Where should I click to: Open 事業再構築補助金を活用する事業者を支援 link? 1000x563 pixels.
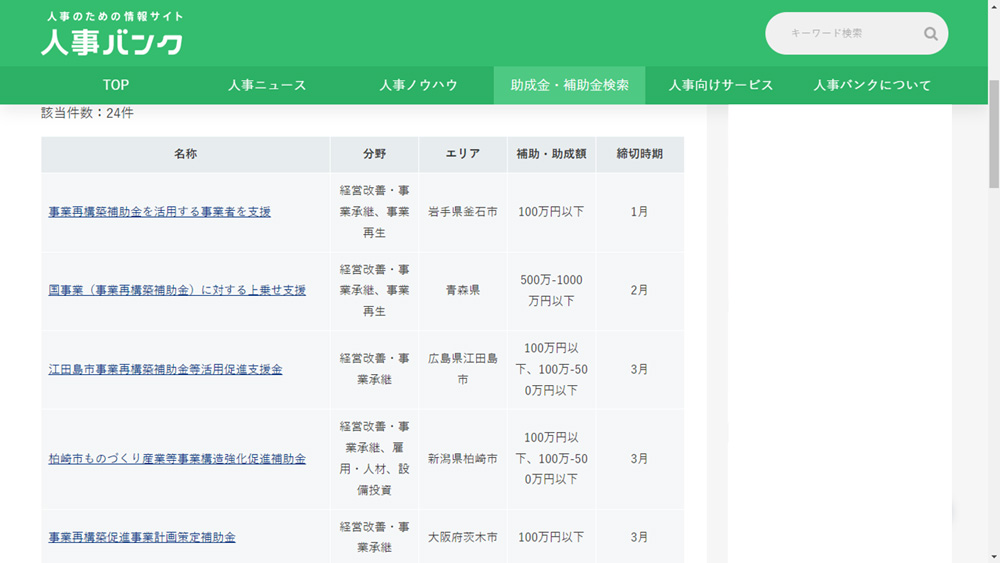160,212
